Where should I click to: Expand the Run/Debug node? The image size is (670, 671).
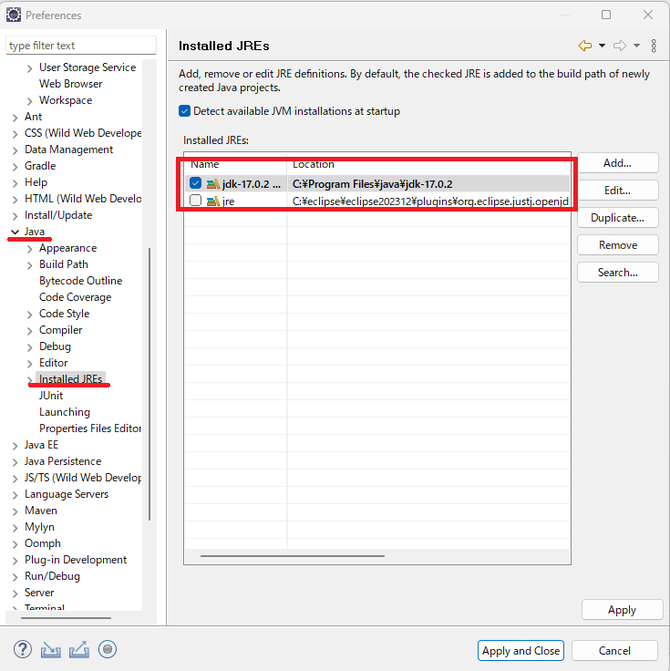[x=15, y=577]
